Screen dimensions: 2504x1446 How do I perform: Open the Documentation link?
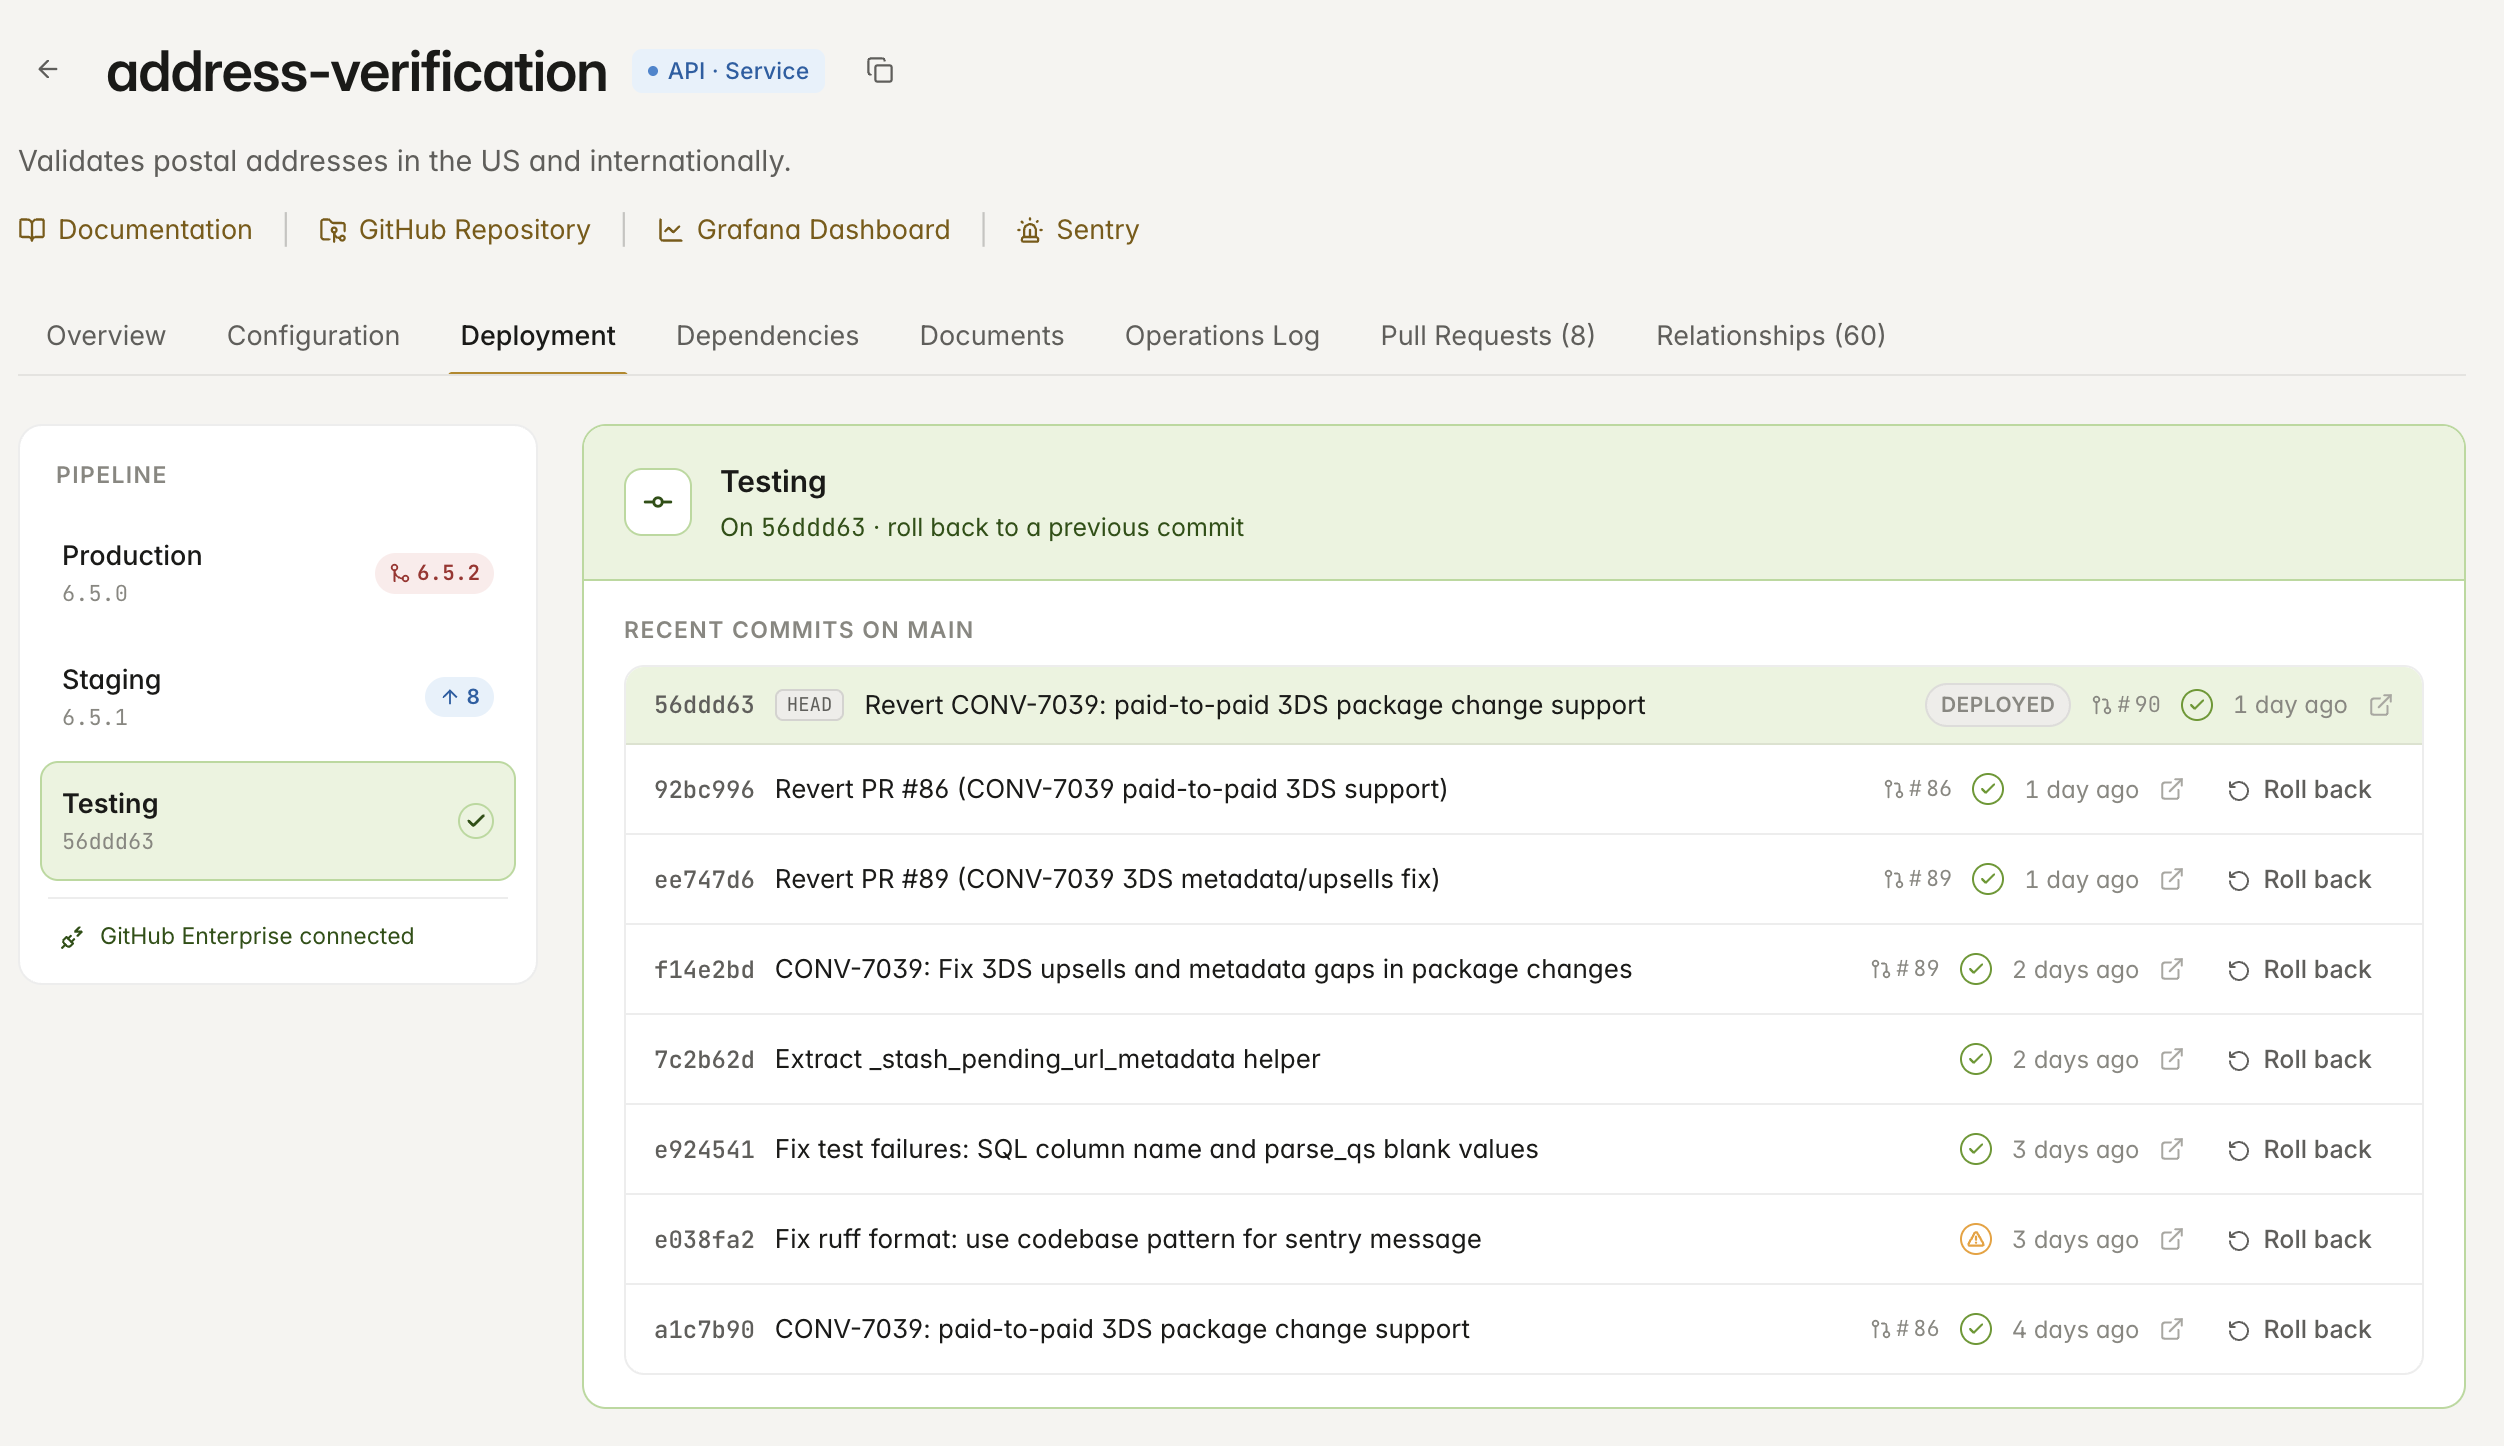[x=136, y=230]
